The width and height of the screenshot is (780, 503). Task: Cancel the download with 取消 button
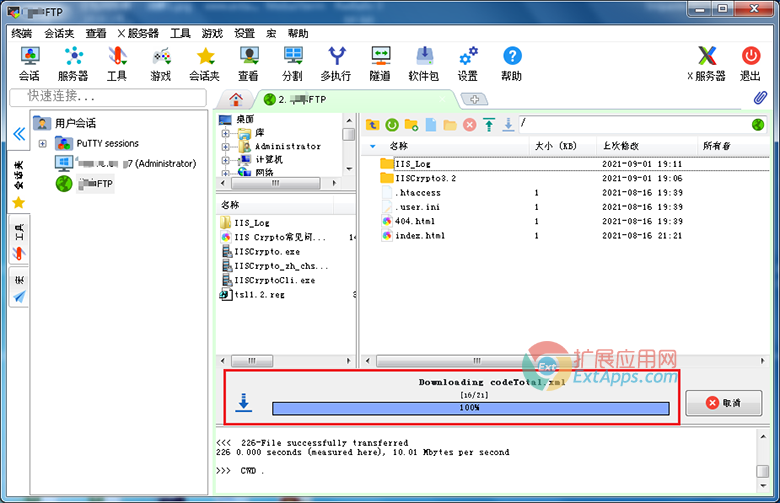(724, 402)
